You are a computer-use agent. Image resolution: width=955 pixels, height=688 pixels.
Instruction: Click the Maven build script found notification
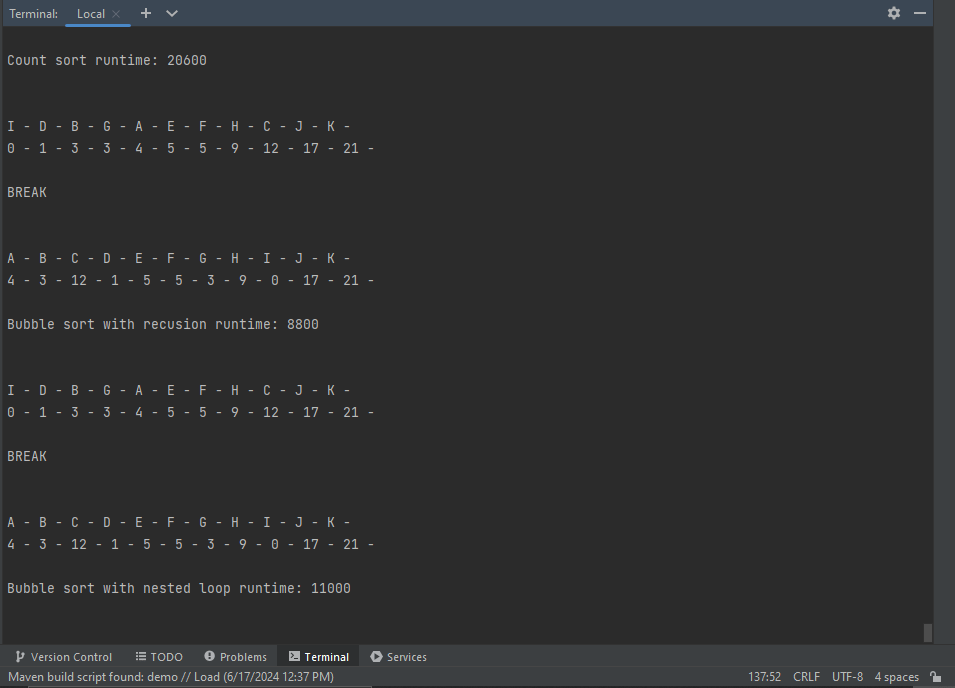point(171,677)
